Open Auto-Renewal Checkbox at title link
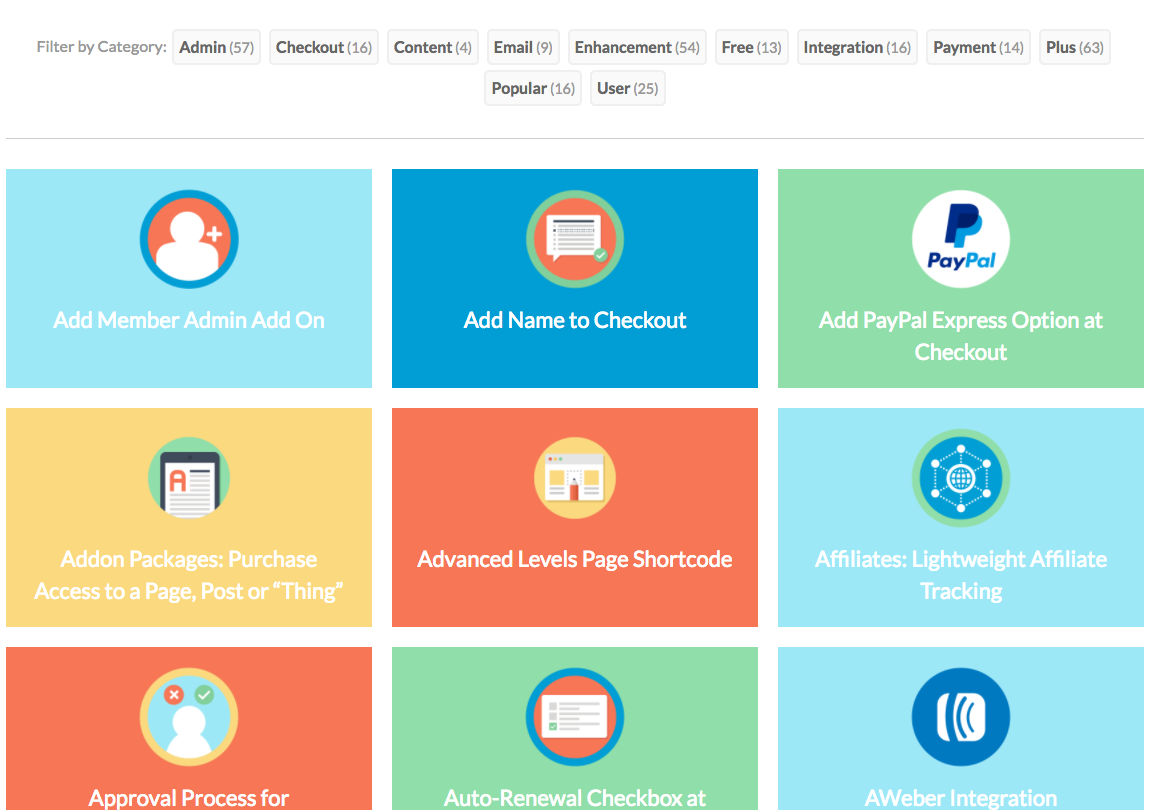1150x810 pixels. tap(575, 798)
